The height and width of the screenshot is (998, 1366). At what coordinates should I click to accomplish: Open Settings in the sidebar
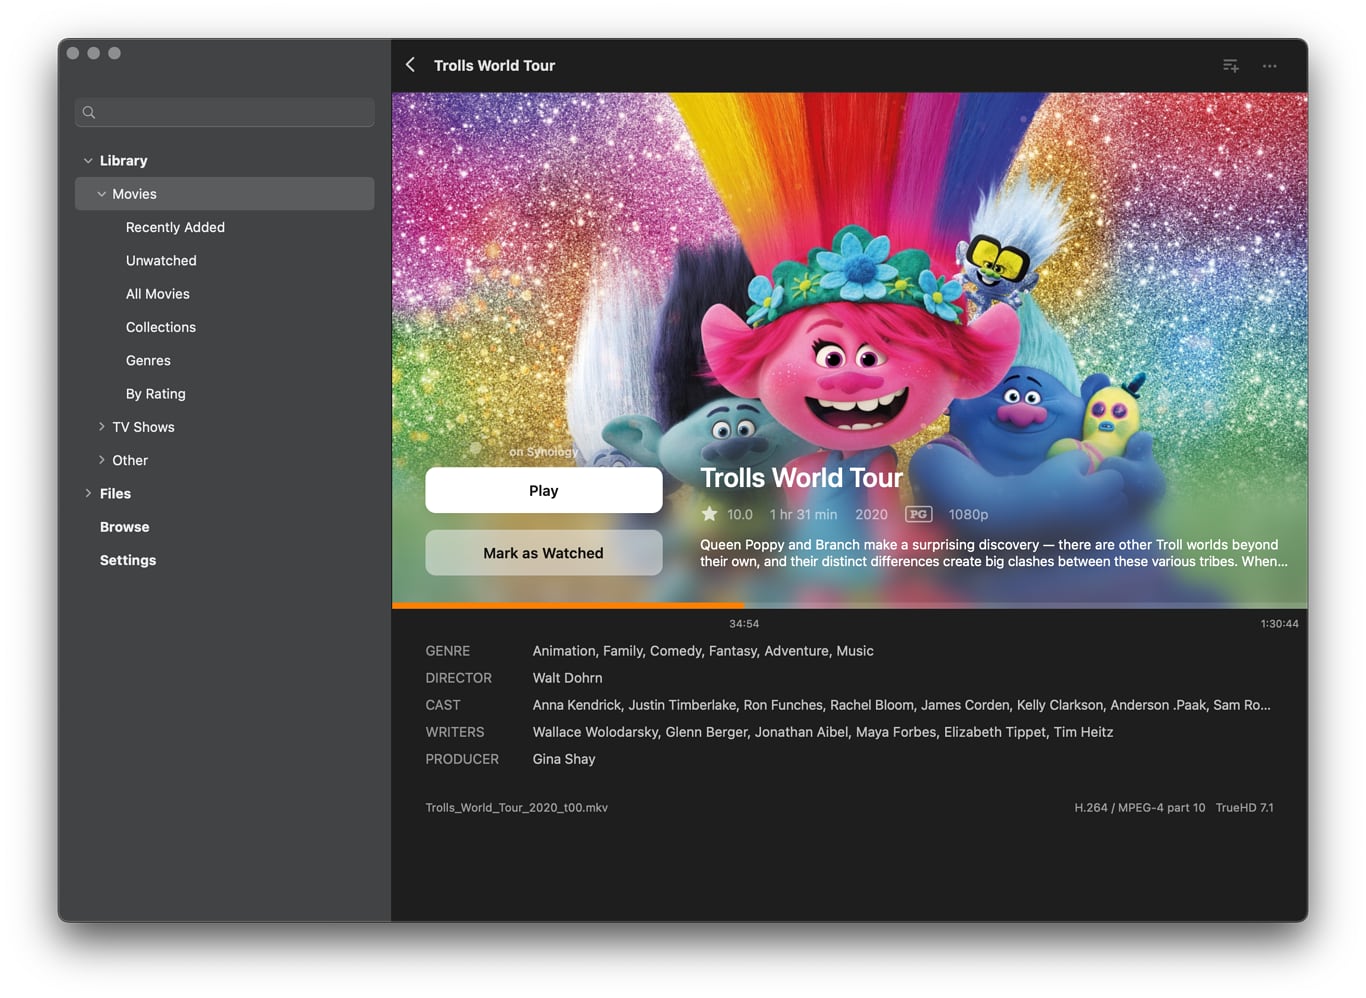(x=128, y=560)
